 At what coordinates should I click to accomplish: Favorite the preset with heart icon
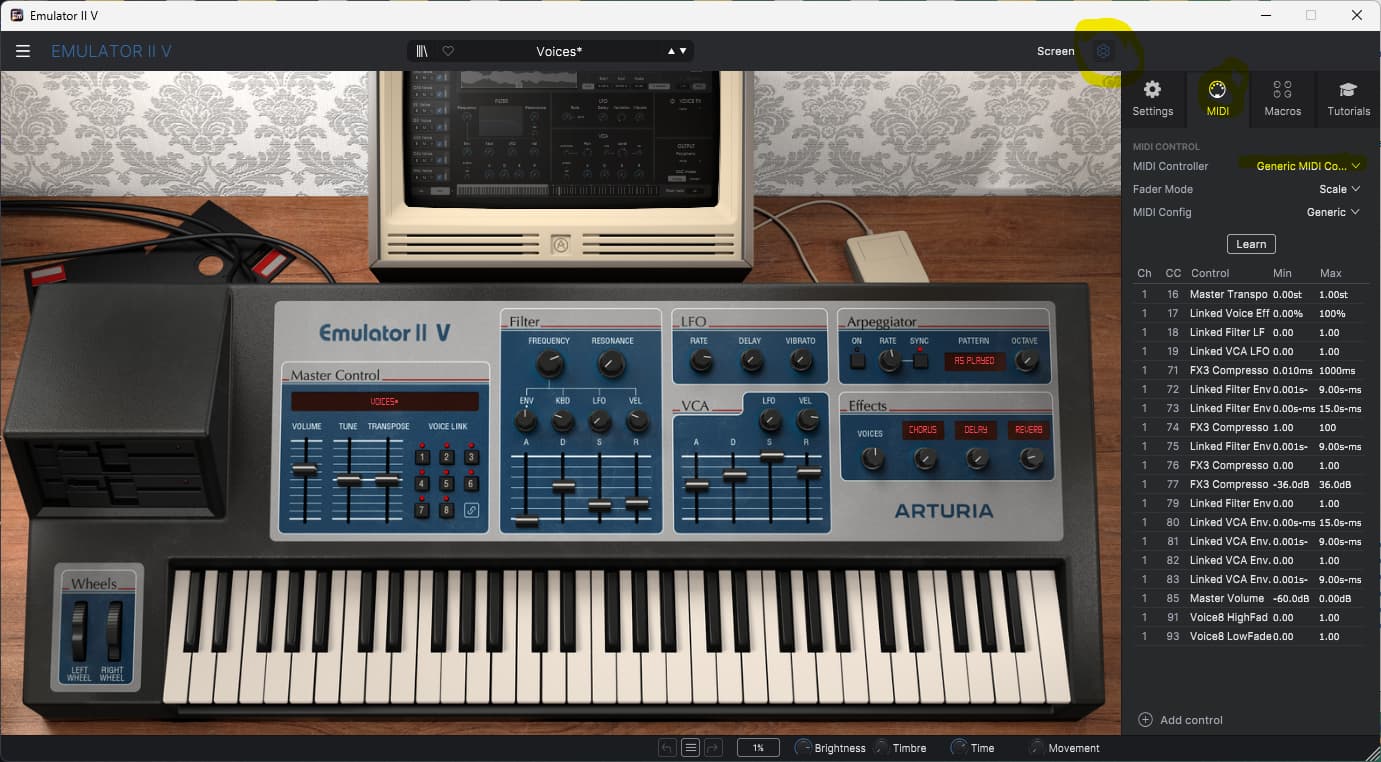point(448,51)
